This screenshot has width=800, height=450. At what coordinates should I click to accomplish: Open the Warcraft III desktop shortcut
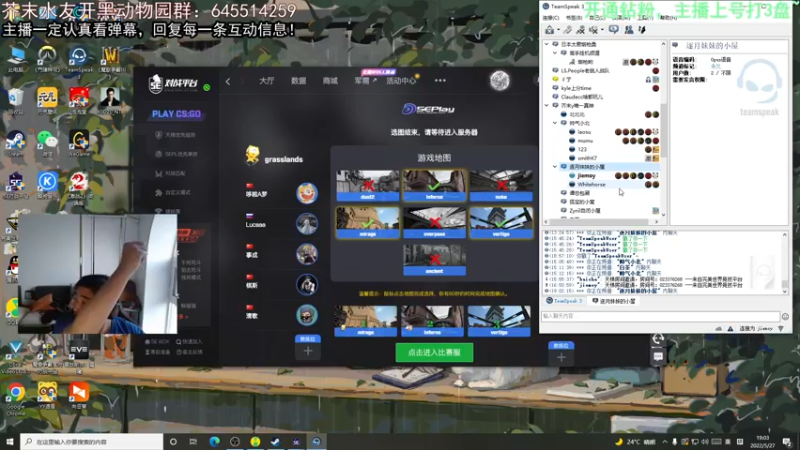(x=110, y=58)
